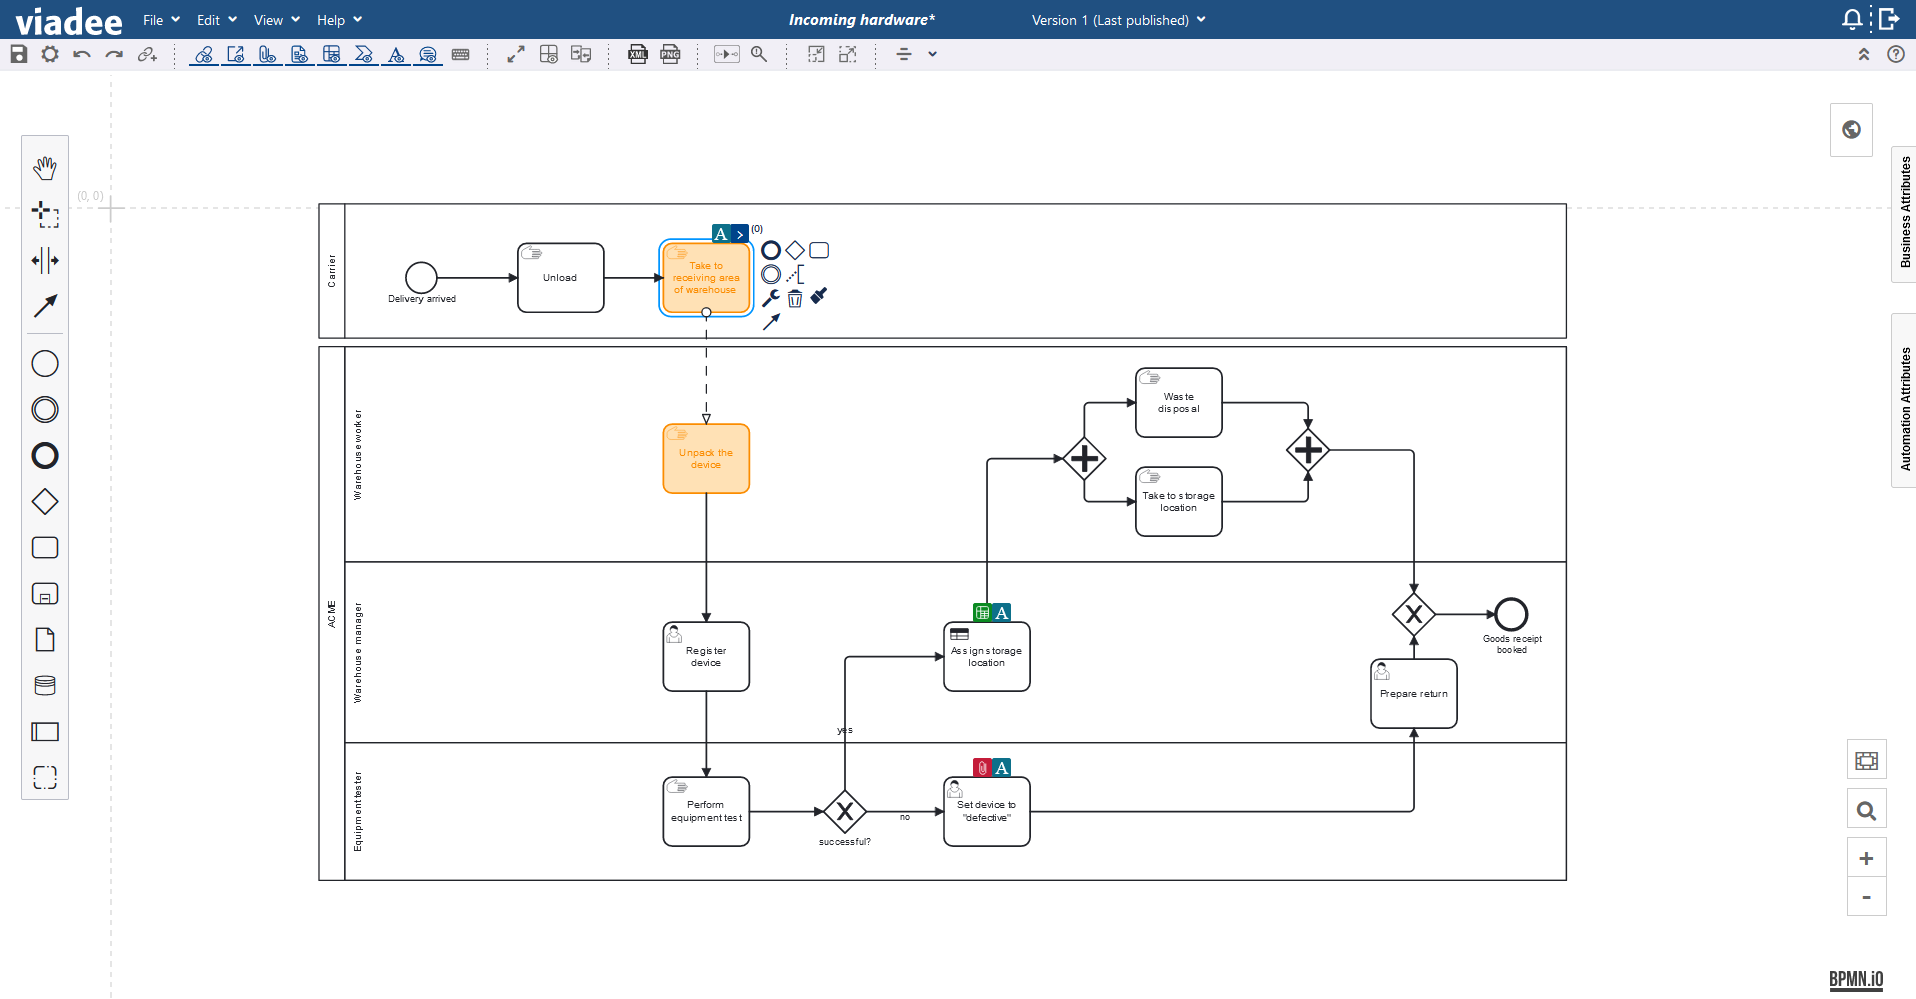Click the shrink selection icon in toolbar
1916x999 pixels.
pos(816,54)
